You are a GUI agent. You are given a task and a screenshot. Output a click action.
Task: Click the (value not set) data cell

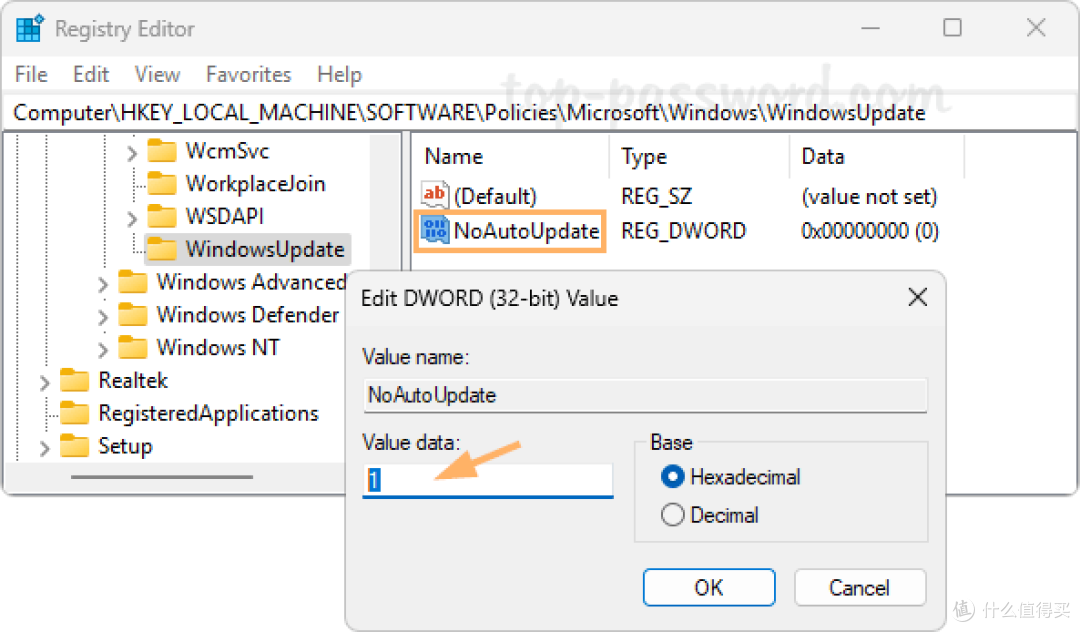pos(869,196)
